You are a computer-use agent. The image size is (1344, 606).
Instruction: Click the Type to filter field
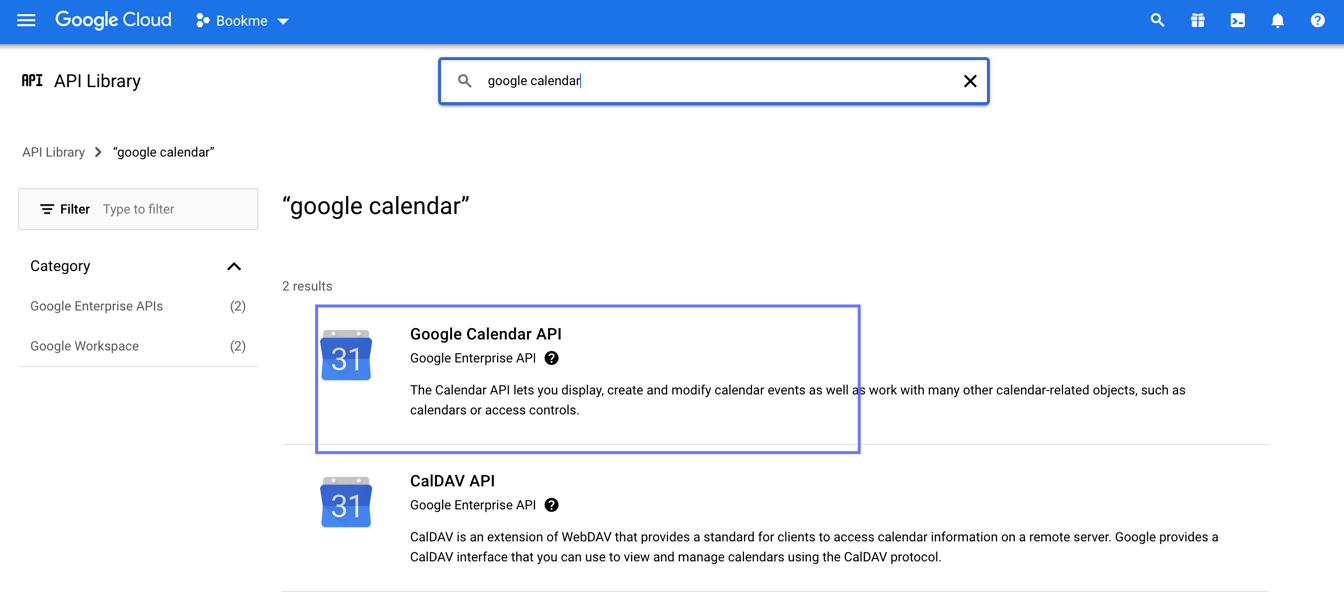tap(175, 209)
